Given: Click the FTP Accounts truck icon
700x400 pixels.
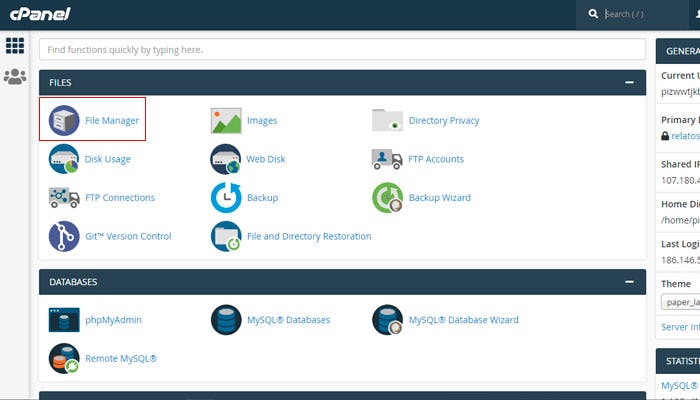Looking at the screenshot, I should point(387,159).
